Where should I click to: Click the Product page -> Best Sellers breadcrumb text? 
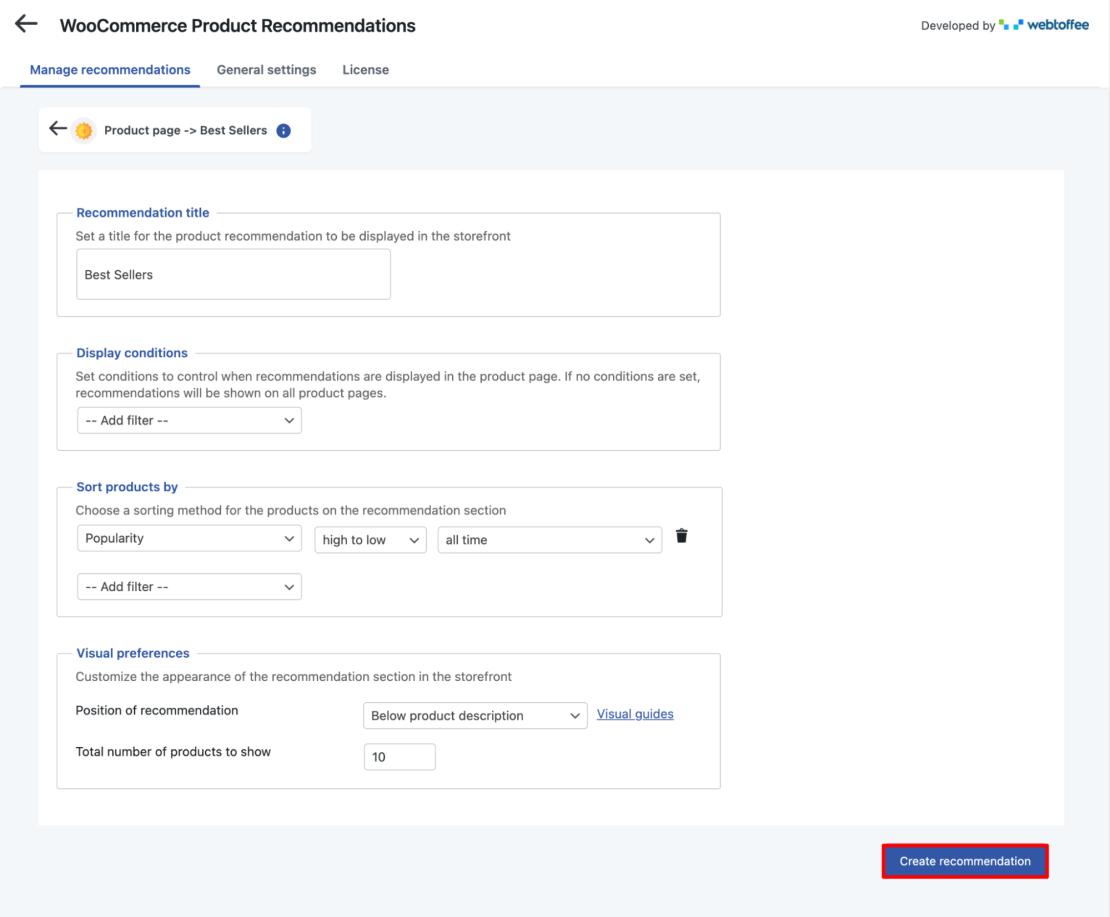point(185,130)
